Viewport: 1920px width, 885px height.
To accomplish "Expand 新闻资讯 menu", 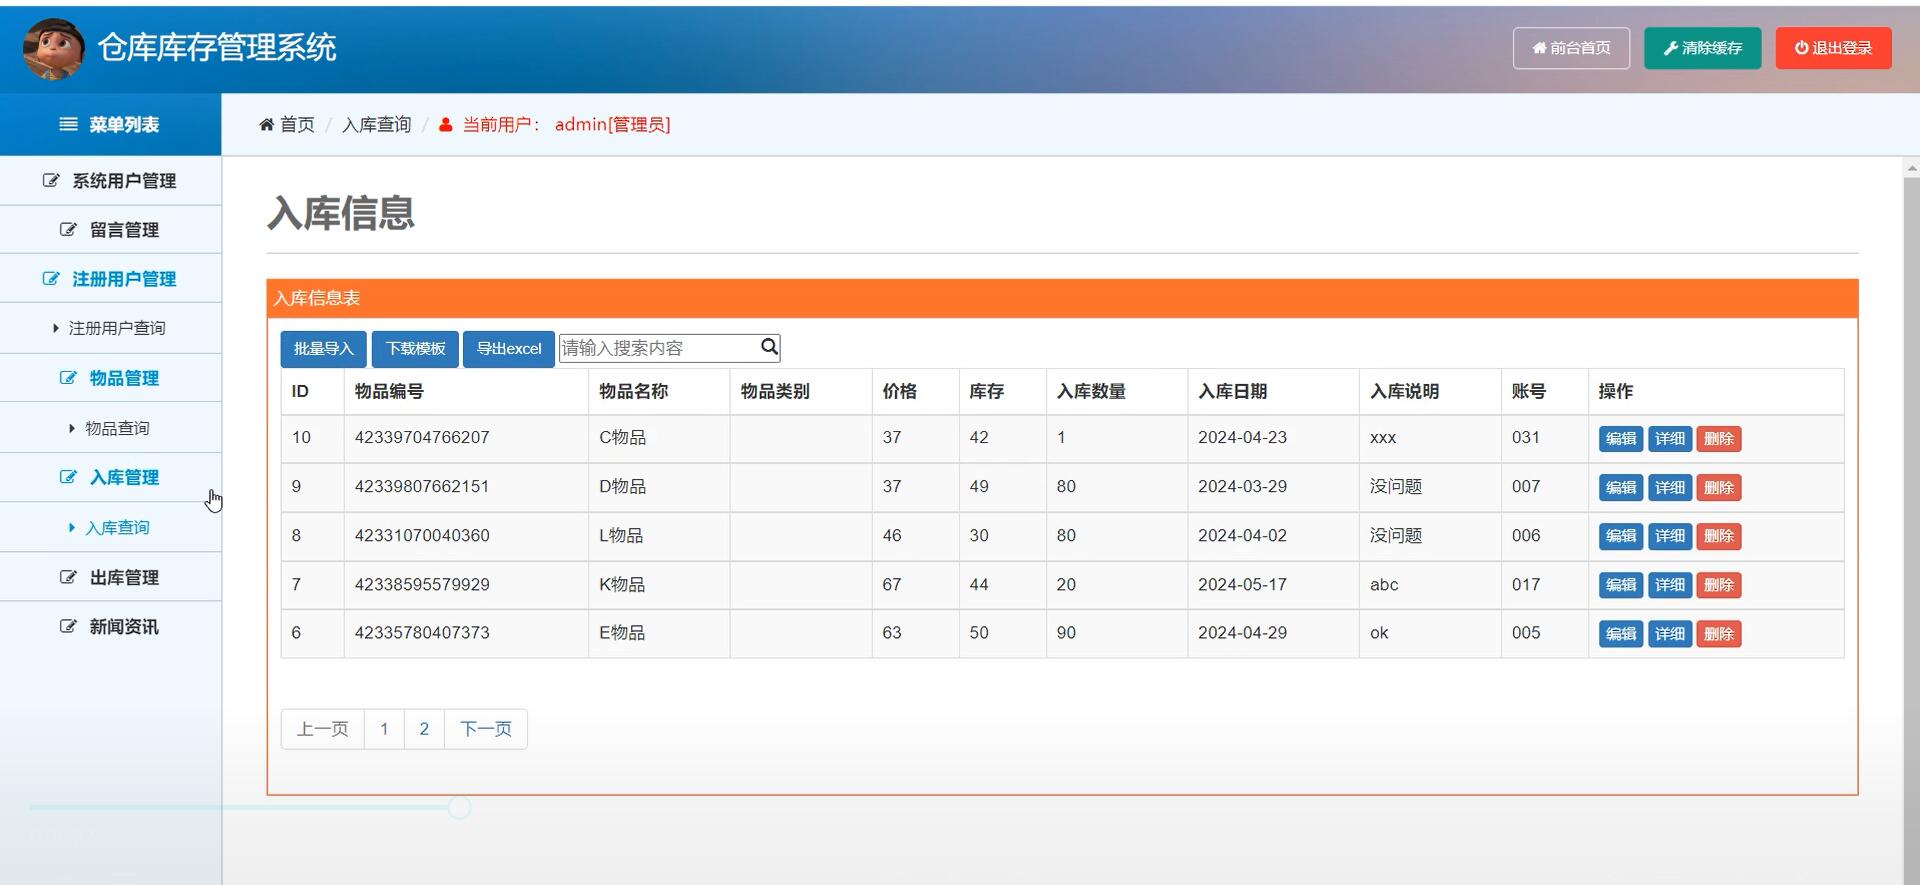I will [x=110, y=626].
